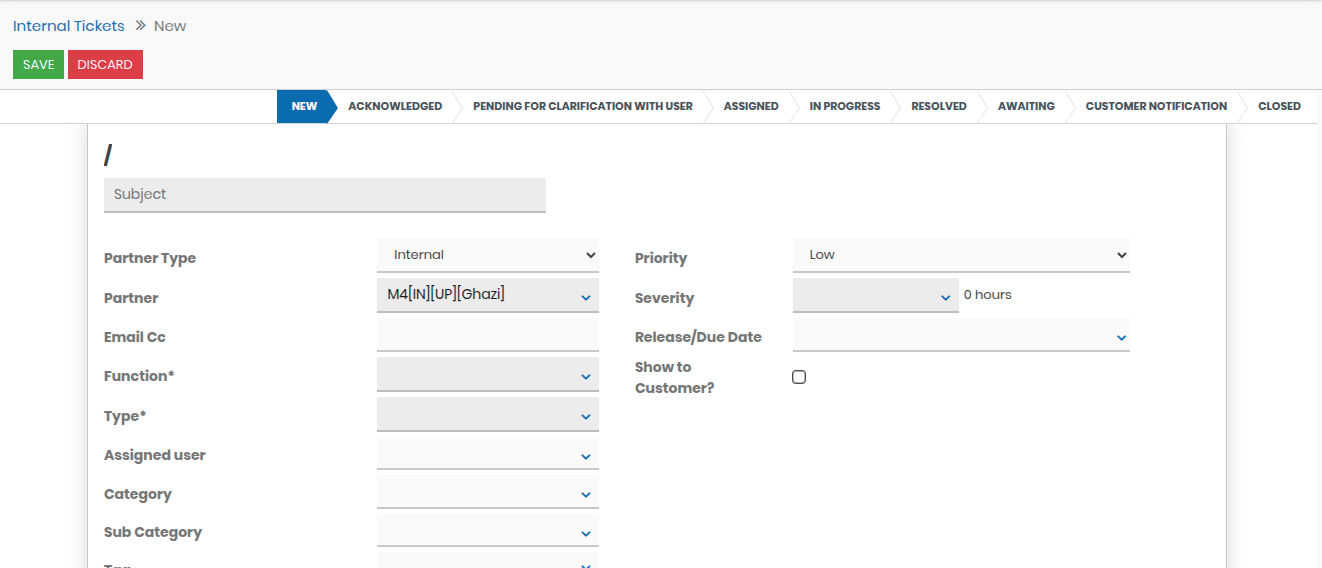Open the Severity dropdown

pos(875,296)
